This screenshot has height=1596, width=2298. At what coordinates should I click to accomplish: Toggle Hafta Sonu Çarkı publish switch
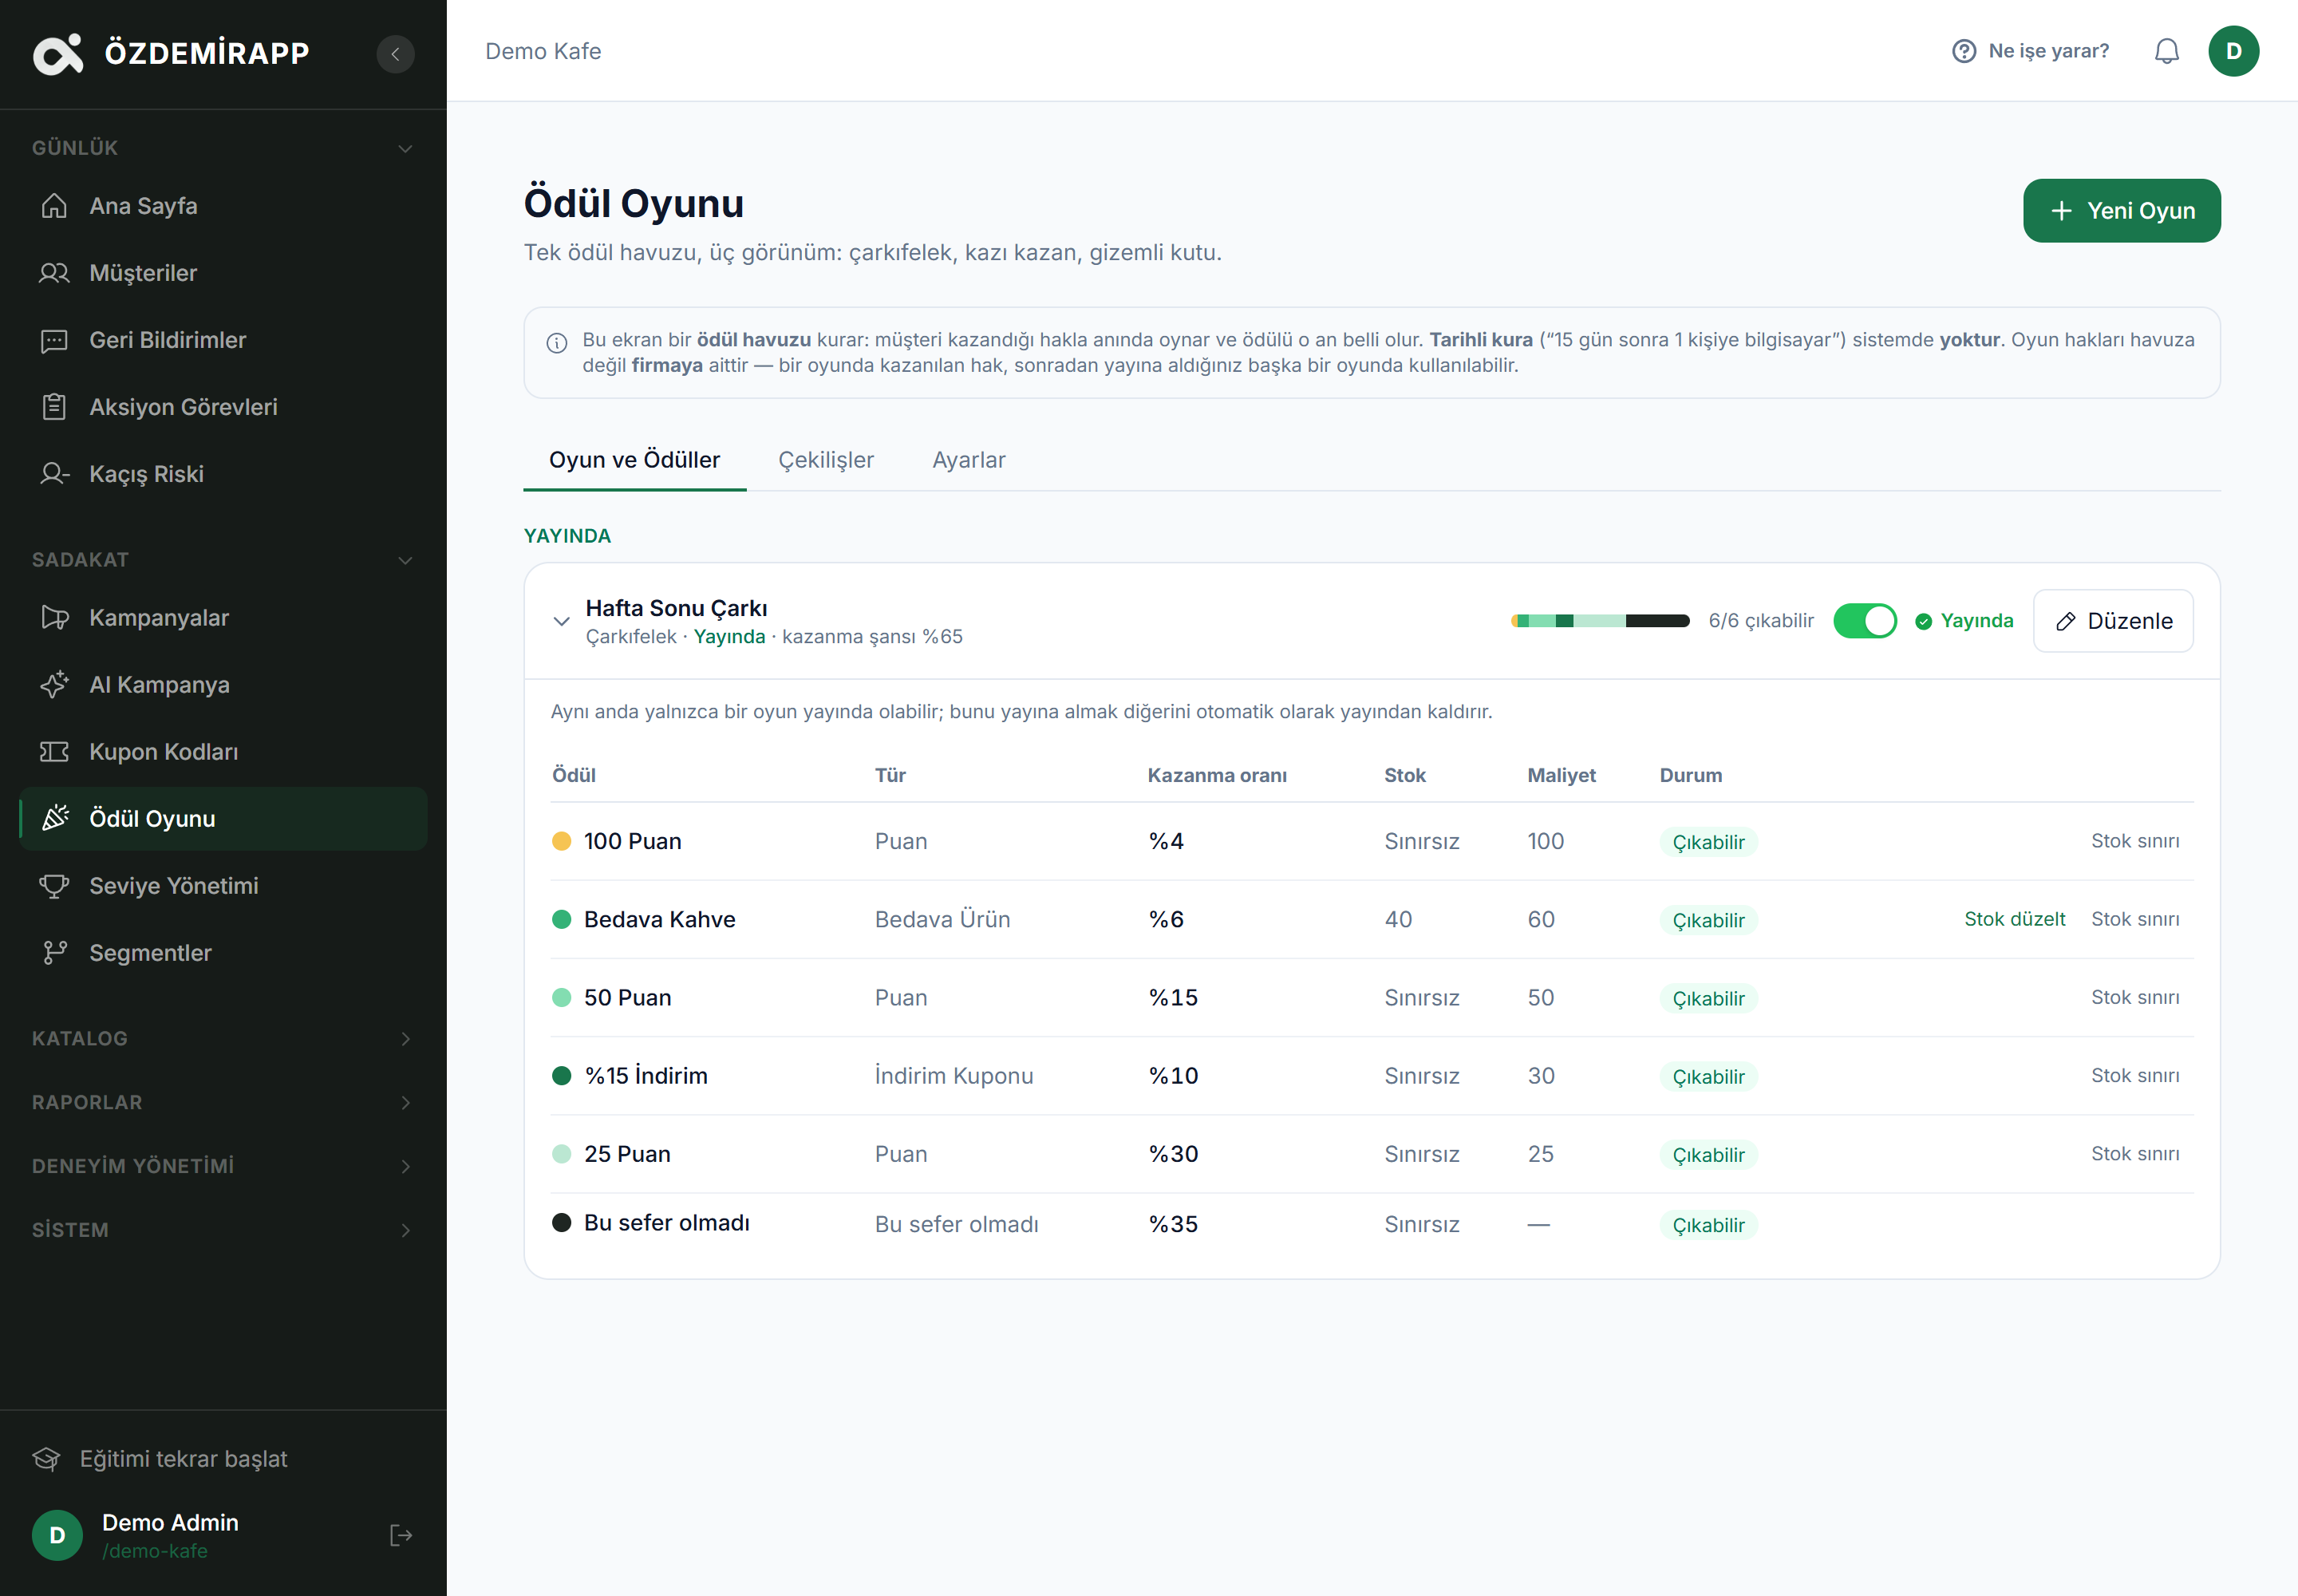[x=1864, y=621]
